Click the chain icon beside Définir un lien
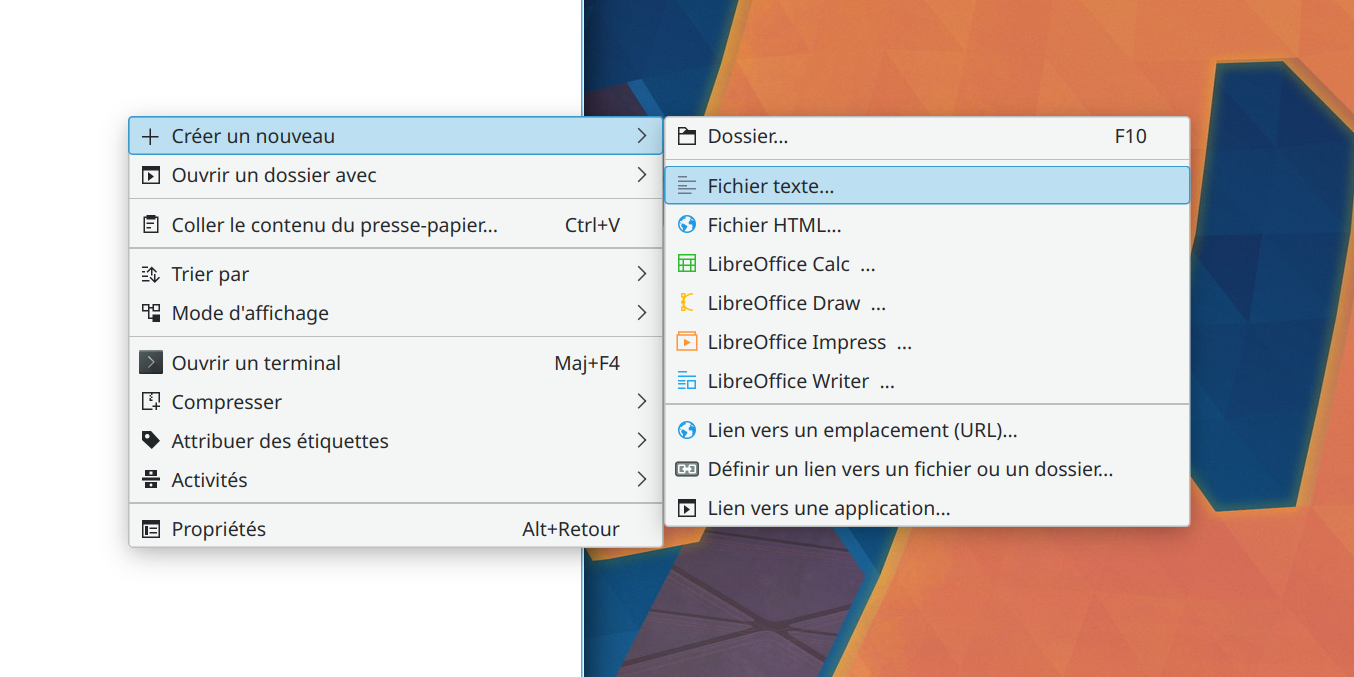This screenshot has width=1354, height=677. click(x=686, y=469)
